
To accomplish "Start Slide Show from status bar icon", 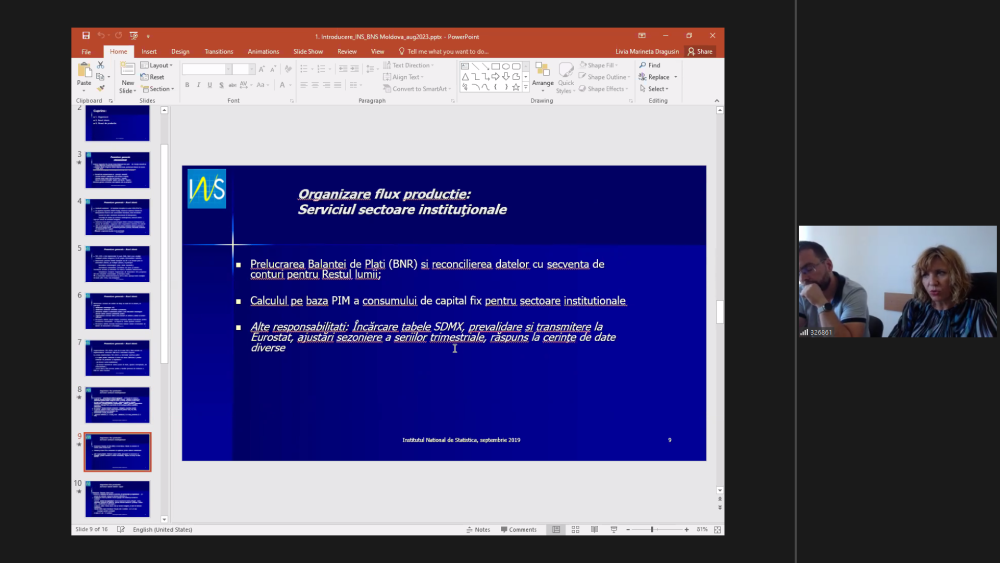I will coord(614,529).
